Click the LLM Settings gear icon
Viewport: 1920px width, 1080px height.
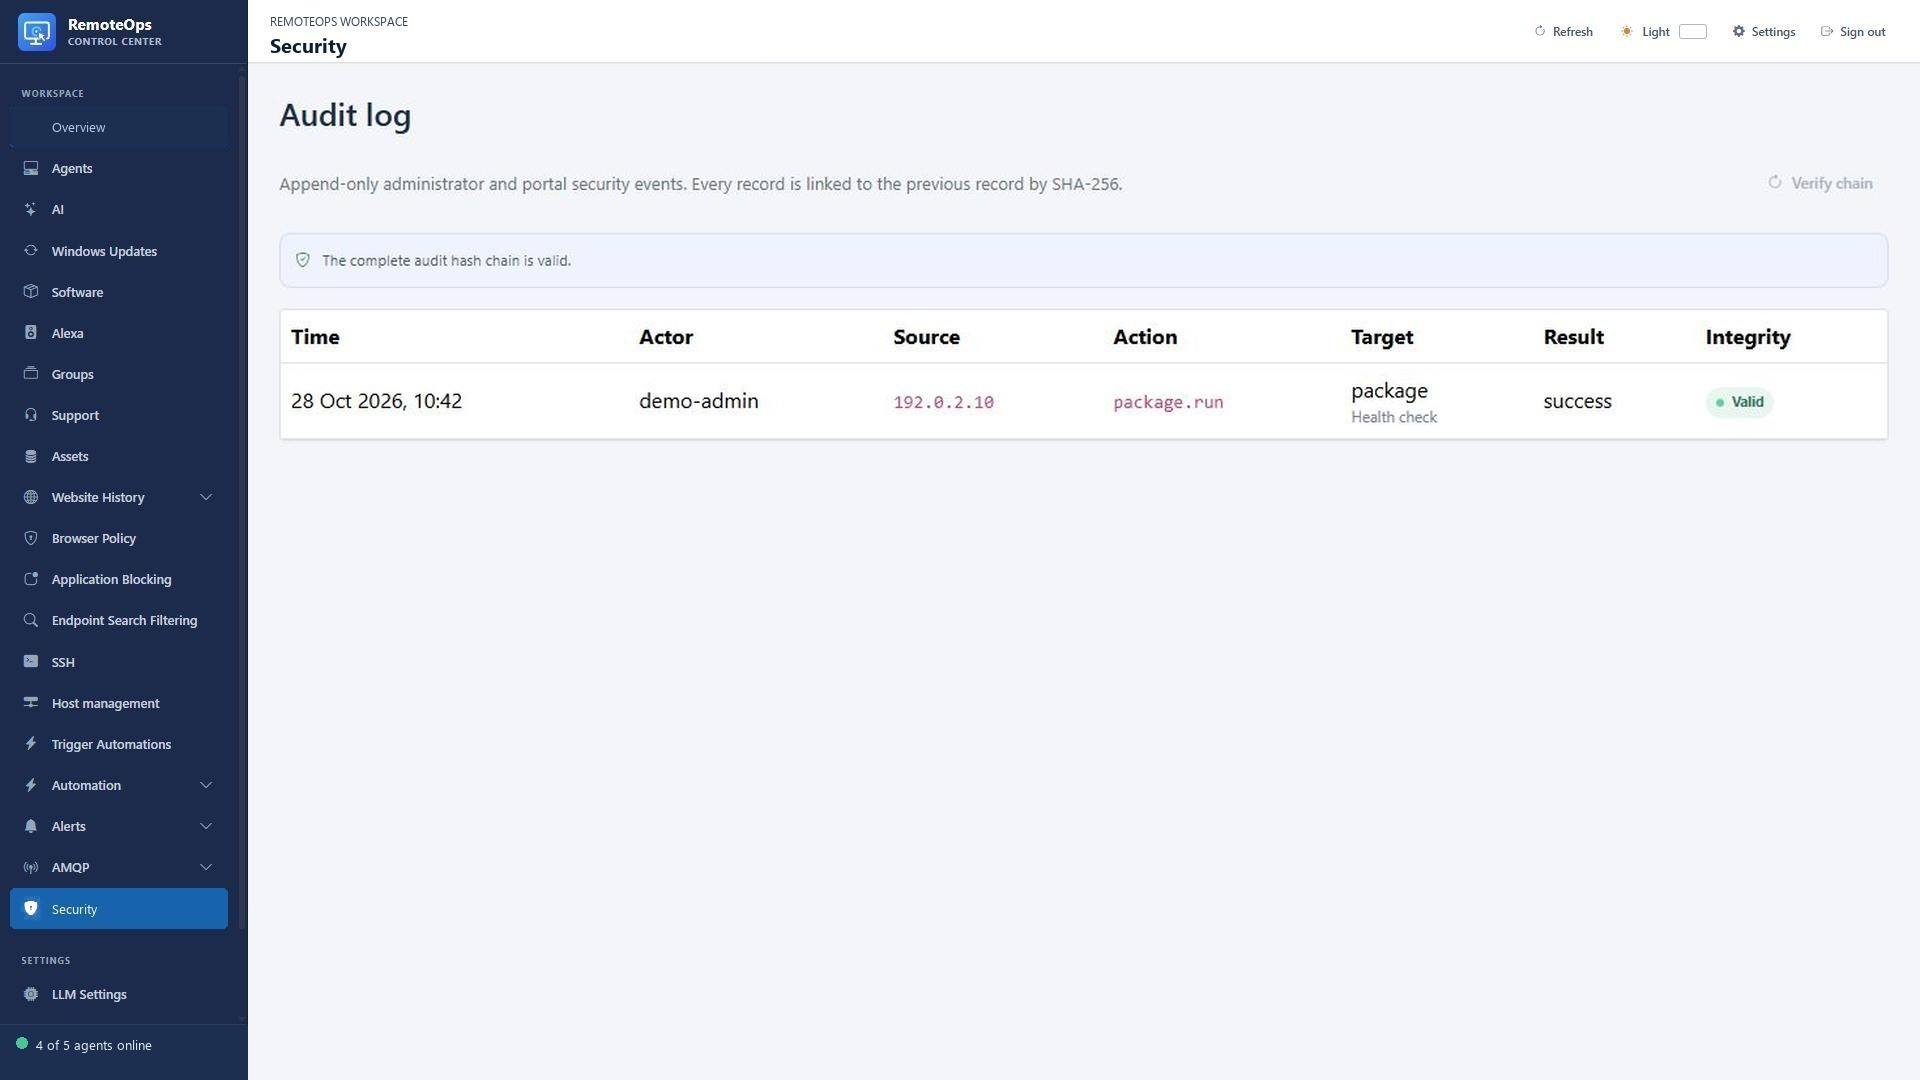[x=31, y=994]
